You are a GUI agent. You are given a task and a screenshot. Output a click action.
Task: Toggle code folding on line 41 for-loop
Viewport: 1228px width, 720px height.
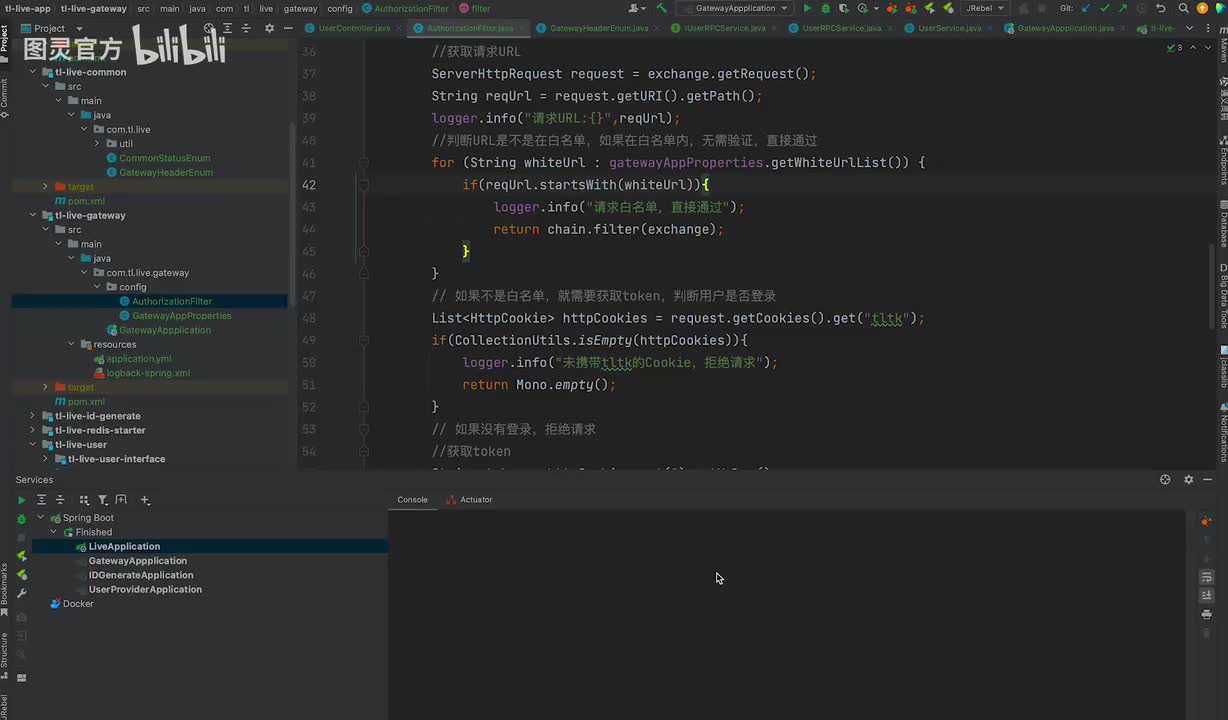pyautogui.click(x=364, y=162)
